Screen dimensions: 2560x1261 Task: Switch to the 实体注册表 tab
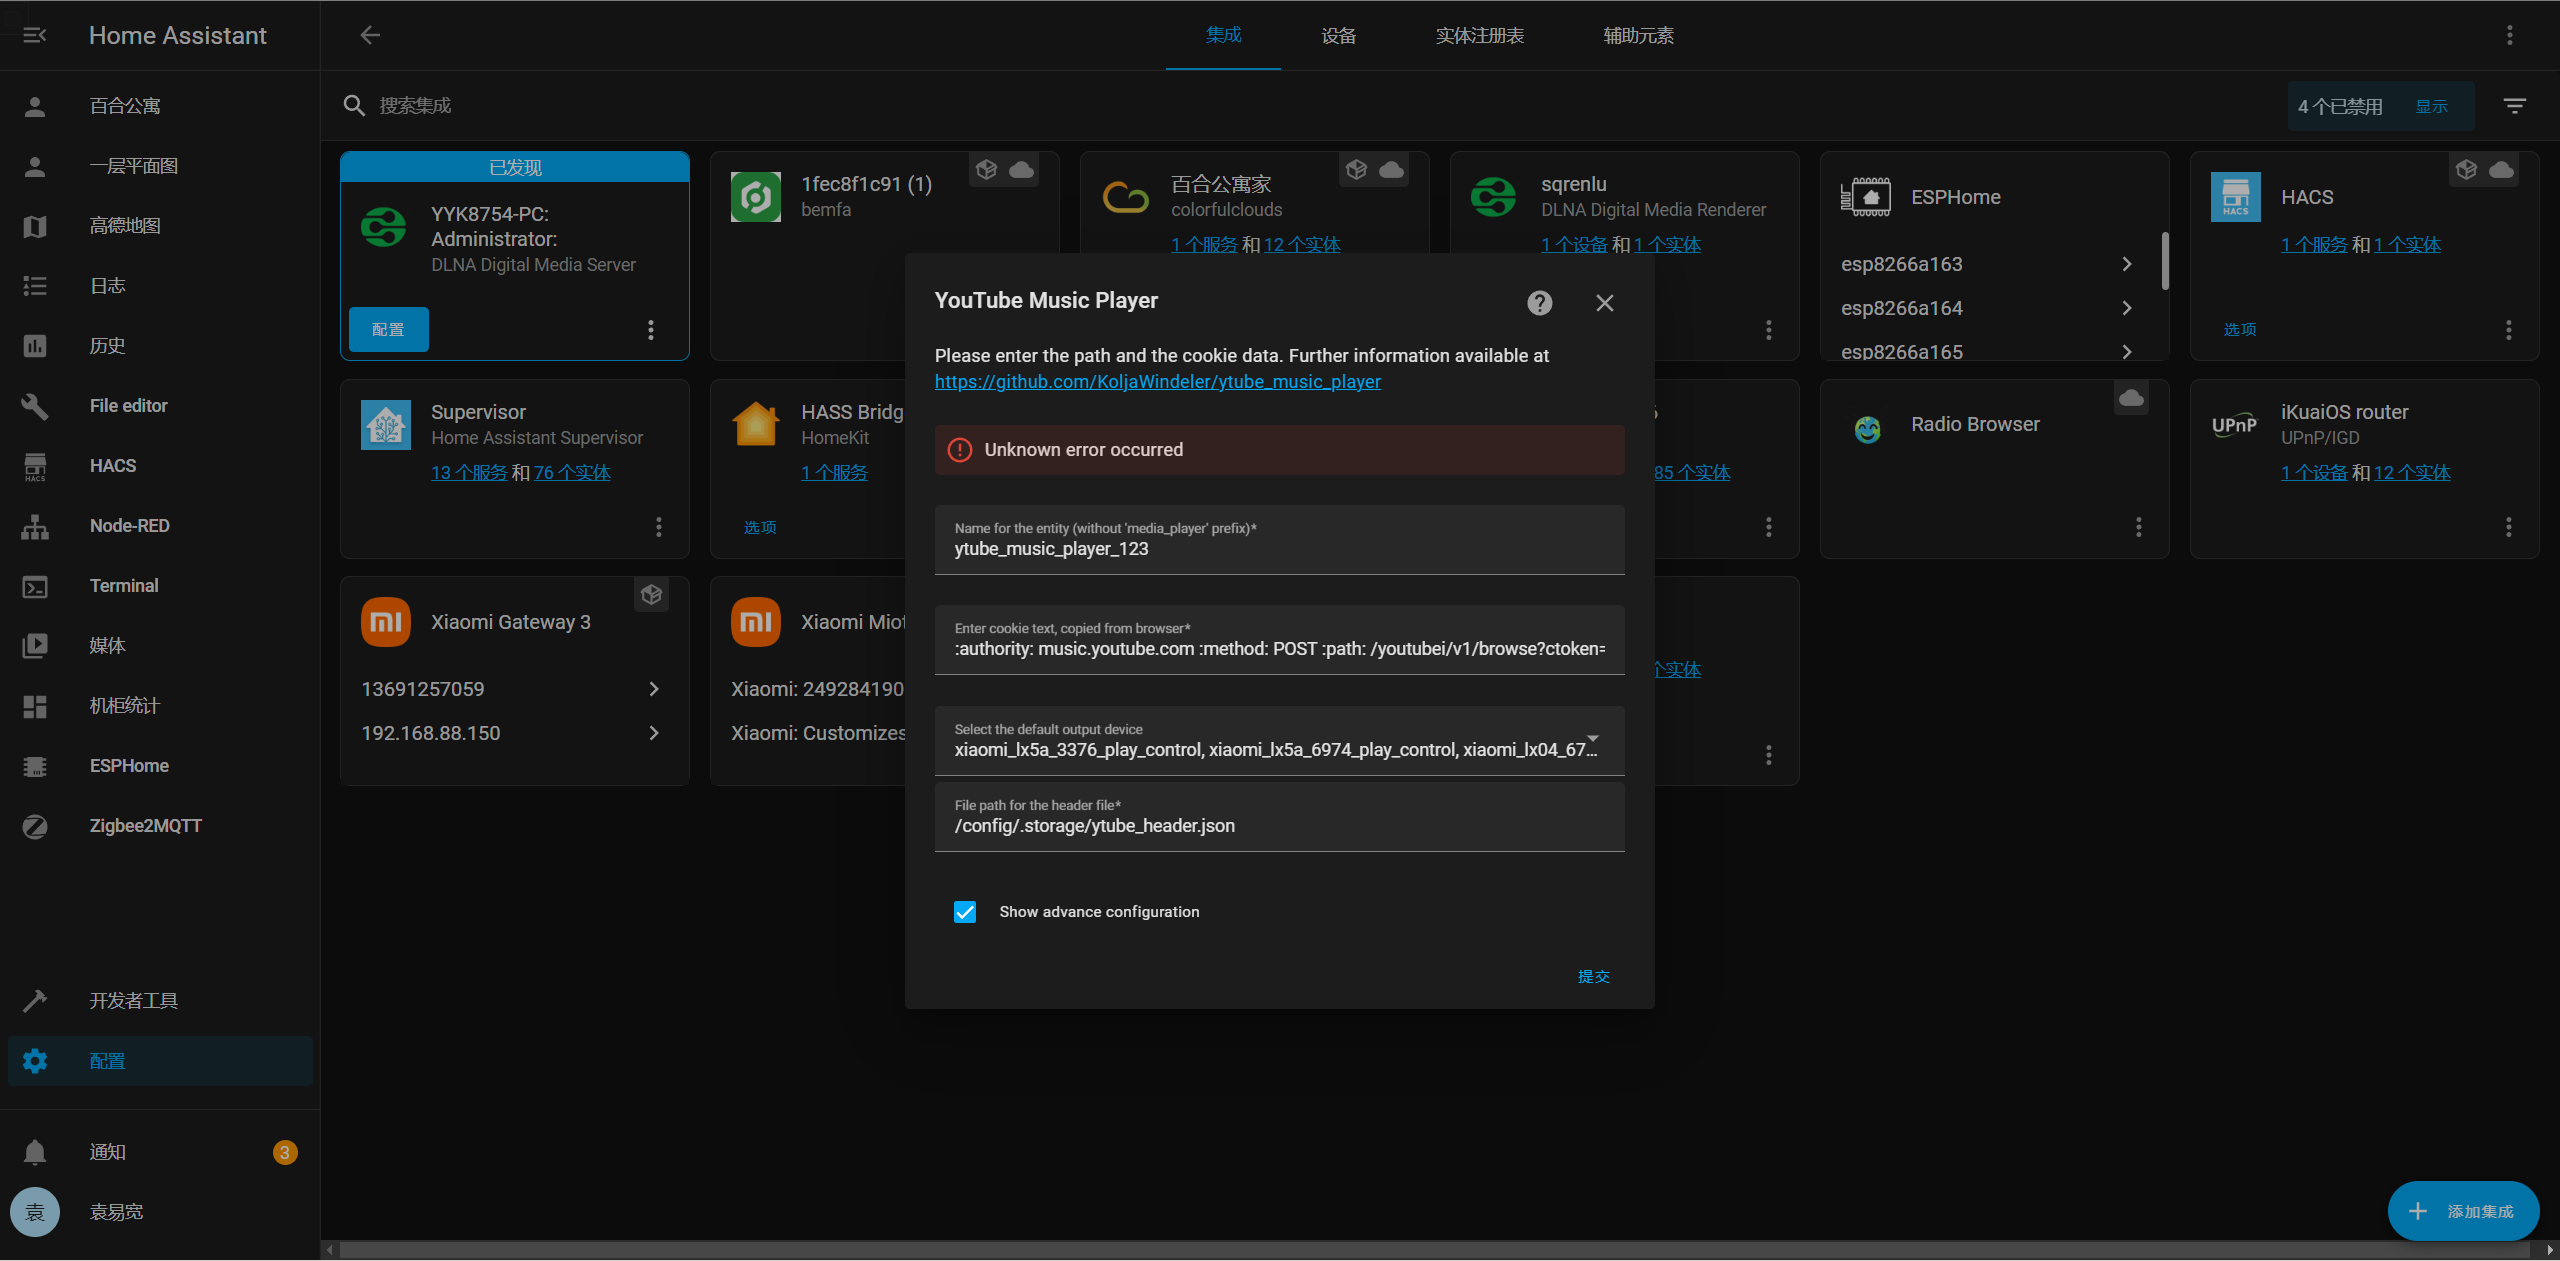[x=1479, y=35]
